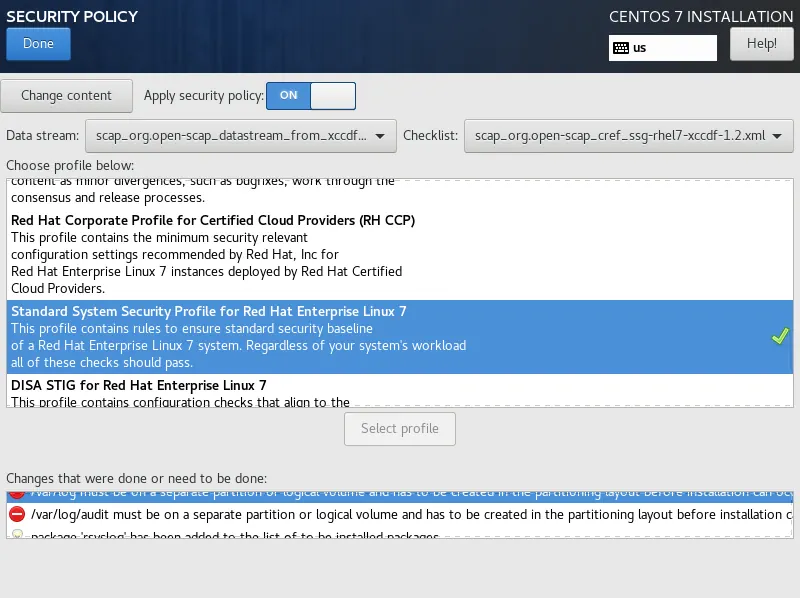Screen dimensions: 800x598
Task: Click the Select profile button
Action: click(x=400, y=429)
